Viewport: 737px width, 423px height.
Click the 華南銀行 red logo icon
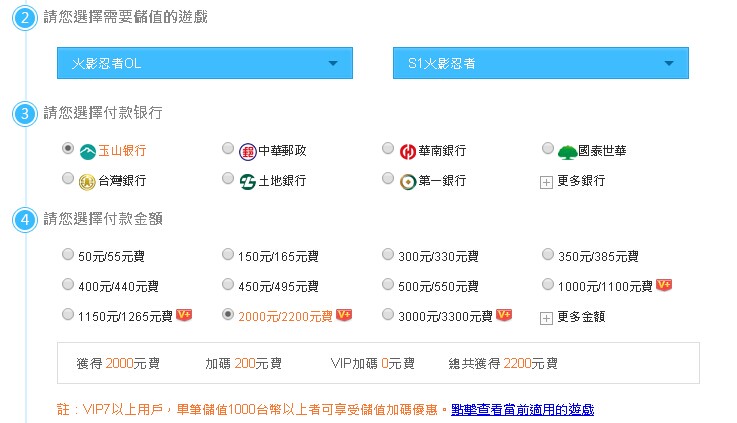click(x=408, y=152)
